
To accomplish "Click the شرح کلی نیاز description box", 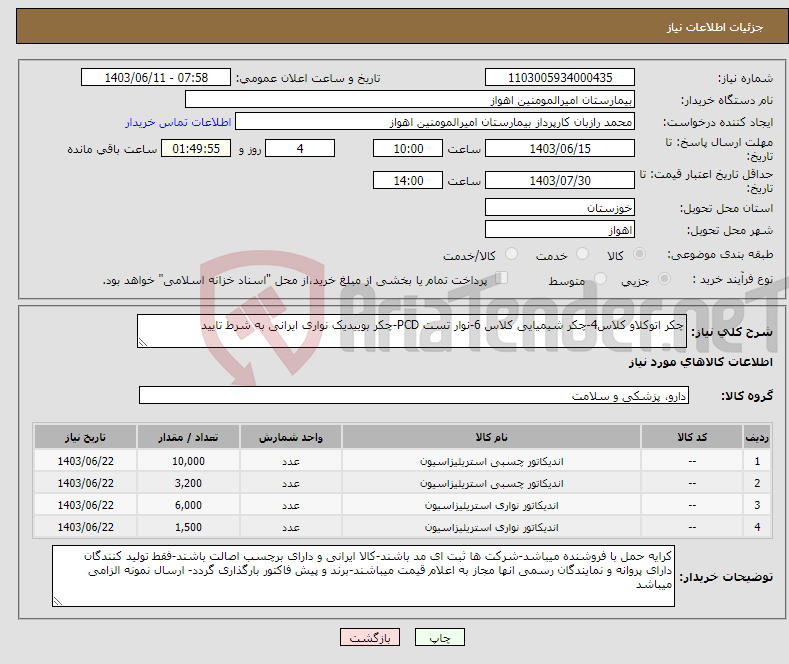I will [x=412, y=331].
